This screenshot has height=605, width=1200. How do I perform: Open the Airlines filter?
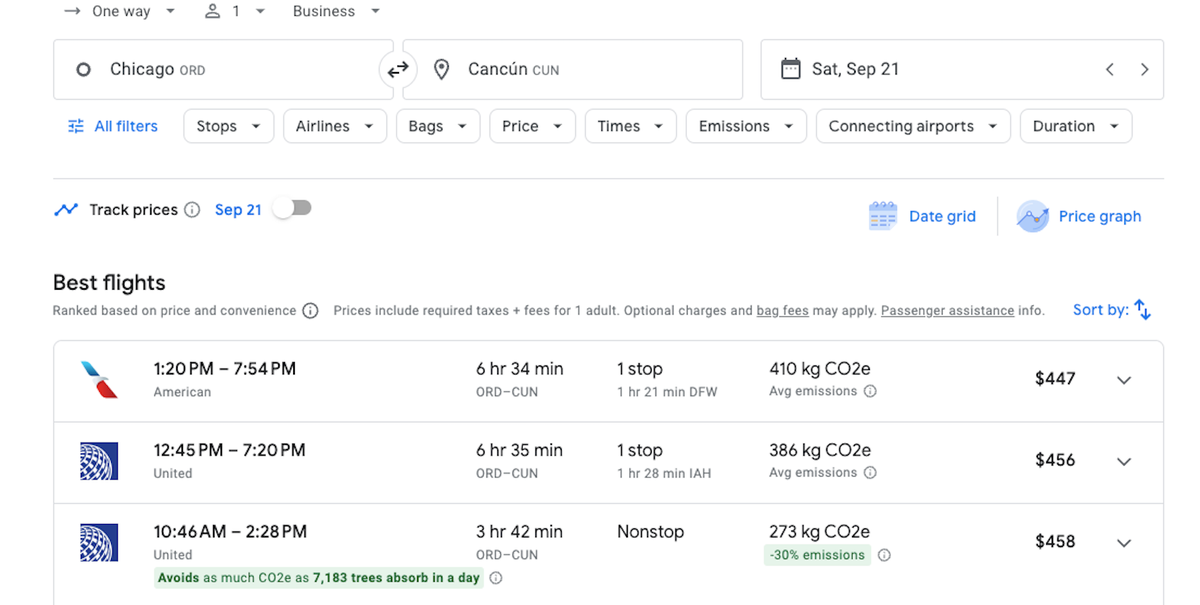click(x=335, y=126)
